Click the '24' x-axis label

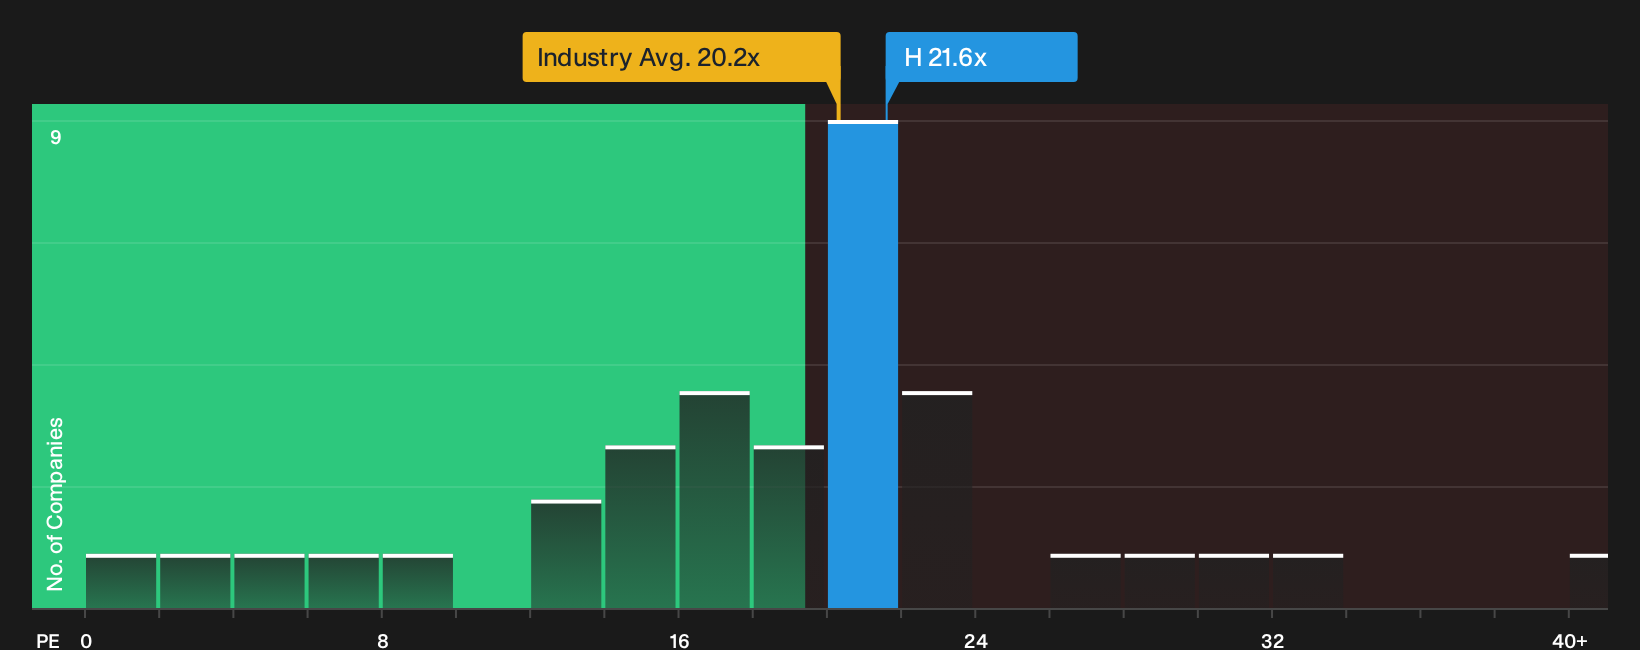[x=975, y=640]
